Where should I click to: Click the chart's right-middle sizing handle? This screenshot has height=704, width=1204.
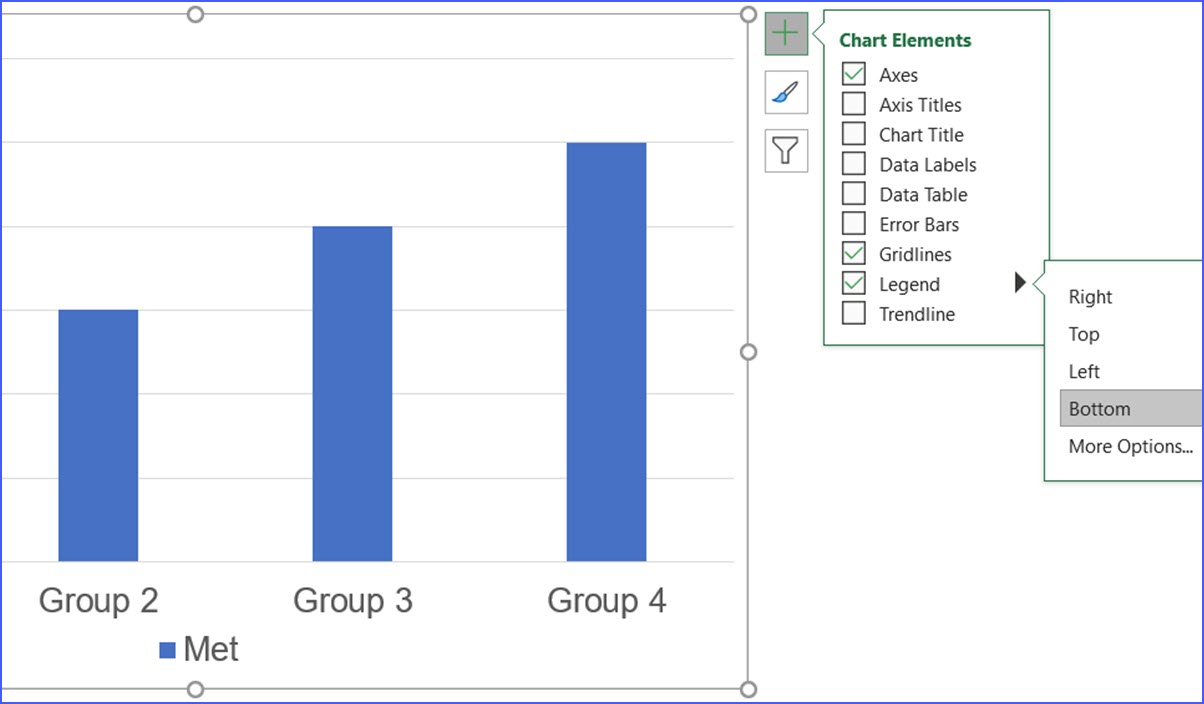pyautogui.click(x=748, y=352)
